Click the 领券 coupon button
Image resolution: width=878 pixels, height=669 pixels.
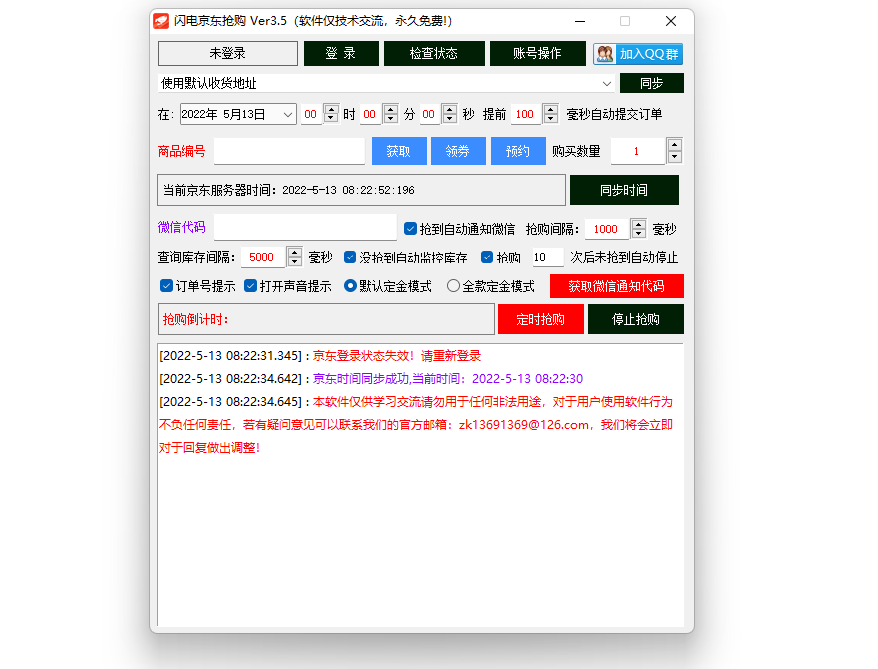point(458,151)
